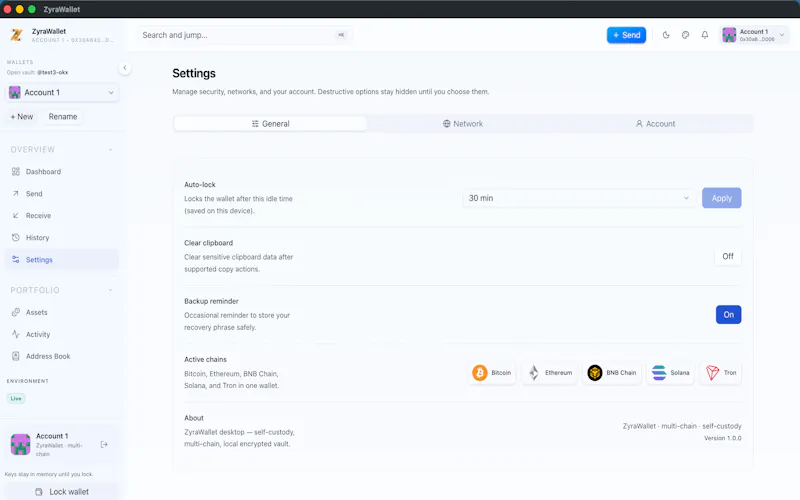Focus the Search and jump field

[x=244, y=35]
